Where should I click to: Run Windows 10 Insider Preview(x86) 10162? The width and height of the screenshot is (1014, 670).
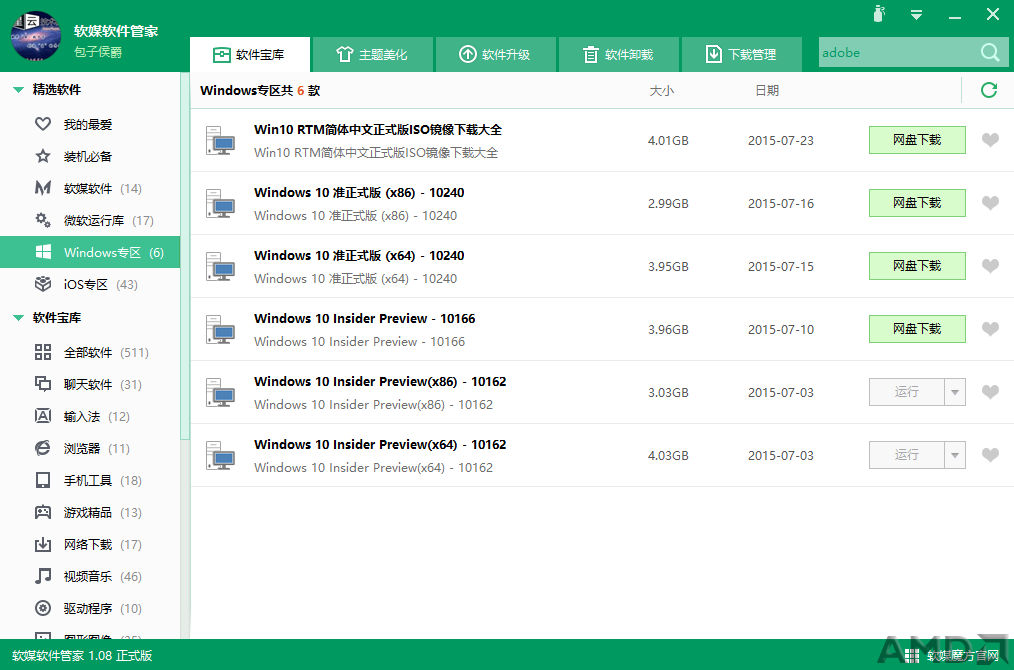pos(907,392)
